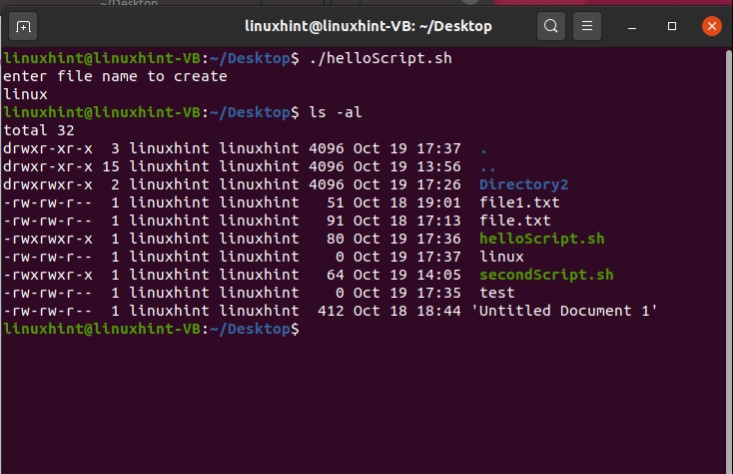The image size is (733, 474).
Task: Click the file named linux in the listing
Action: click(x=501, y=256)
